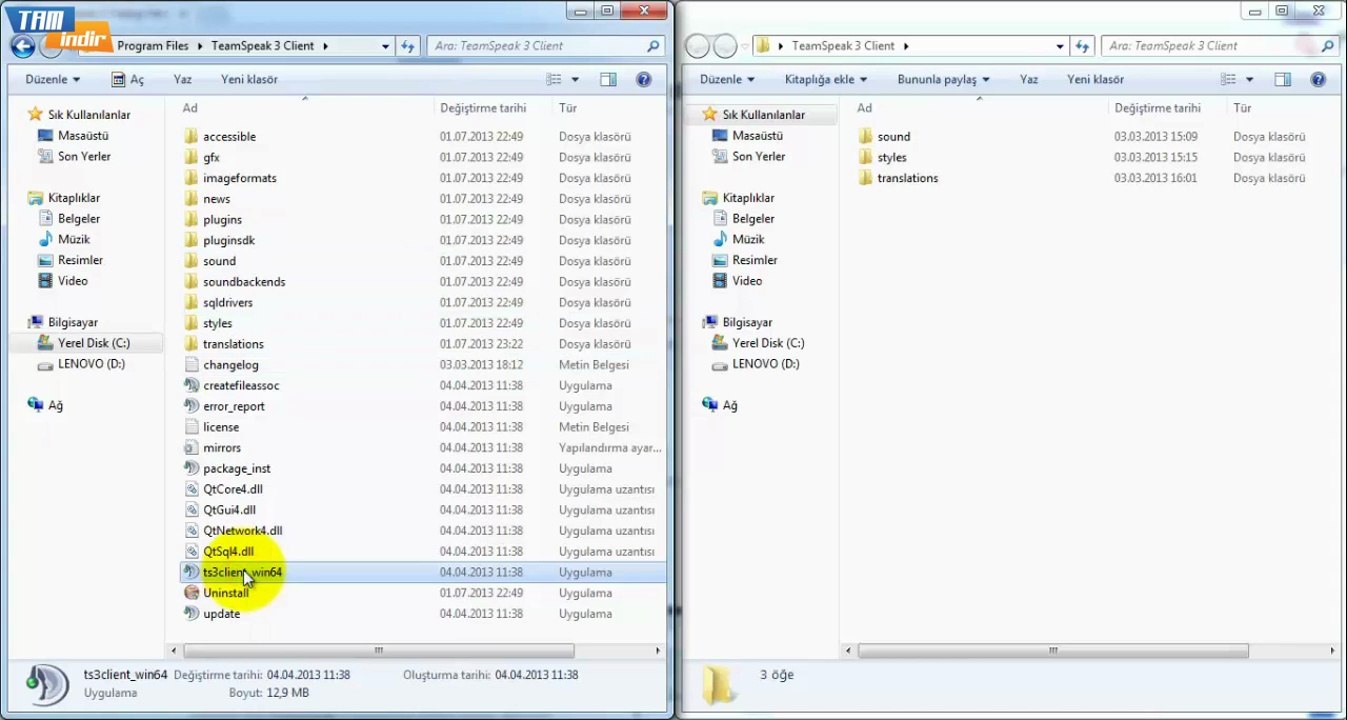Click the update application icon

coord(193,614)
